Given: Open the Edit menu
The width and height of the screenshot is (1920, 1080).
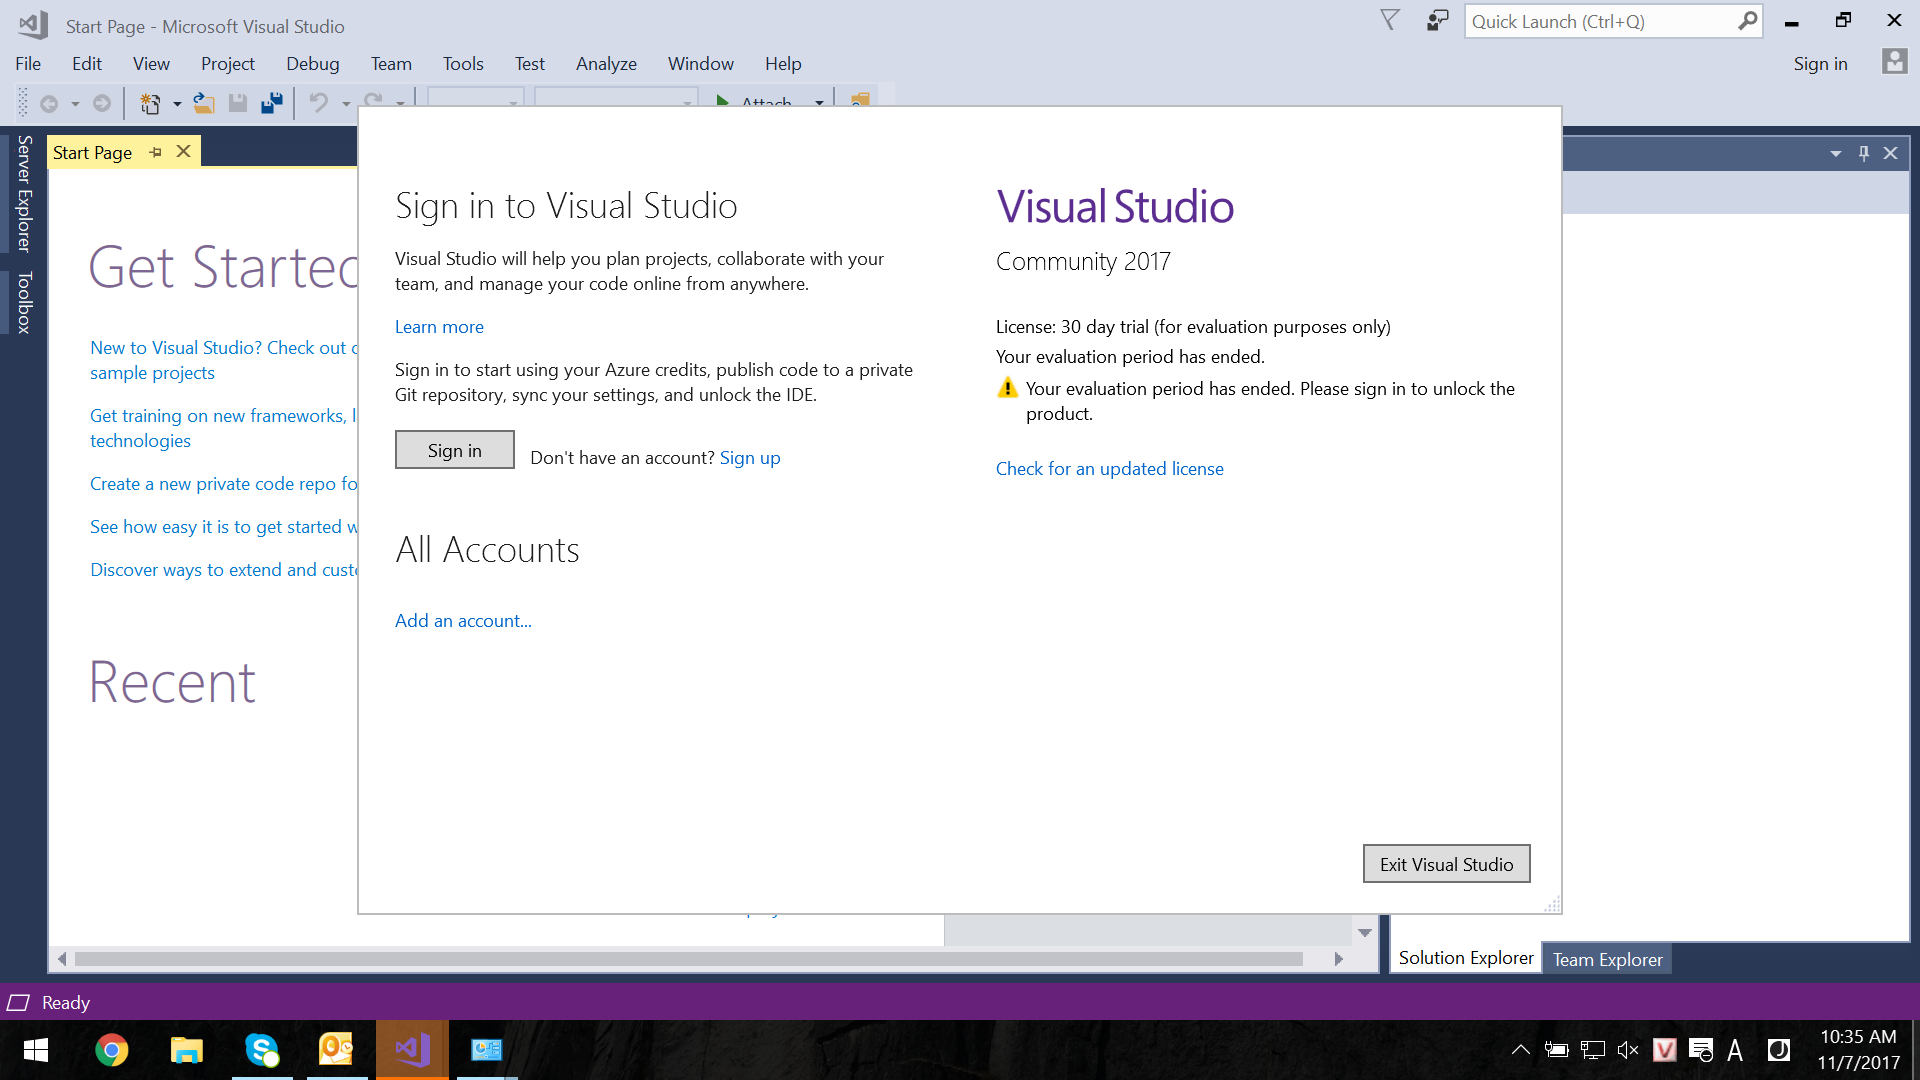Looking at the screenshot, I should [87, 63].
